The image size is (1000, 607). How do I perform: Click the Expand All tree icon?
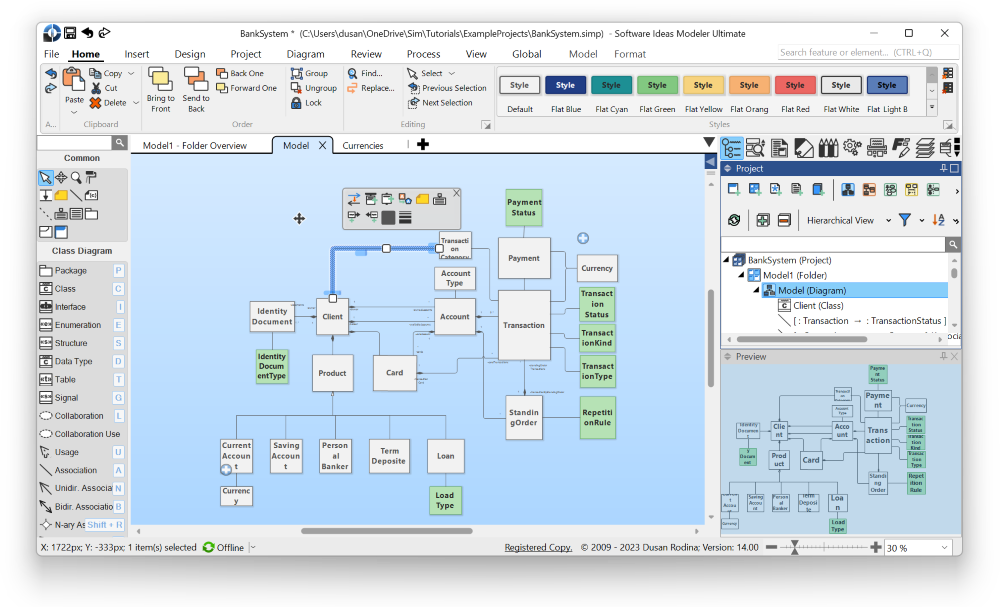[x=763, y=220]
